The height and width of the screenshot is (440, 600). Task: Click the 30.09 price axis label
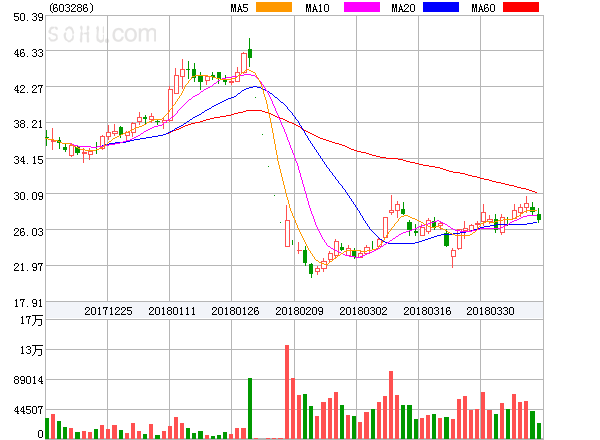tap(28, 196)
